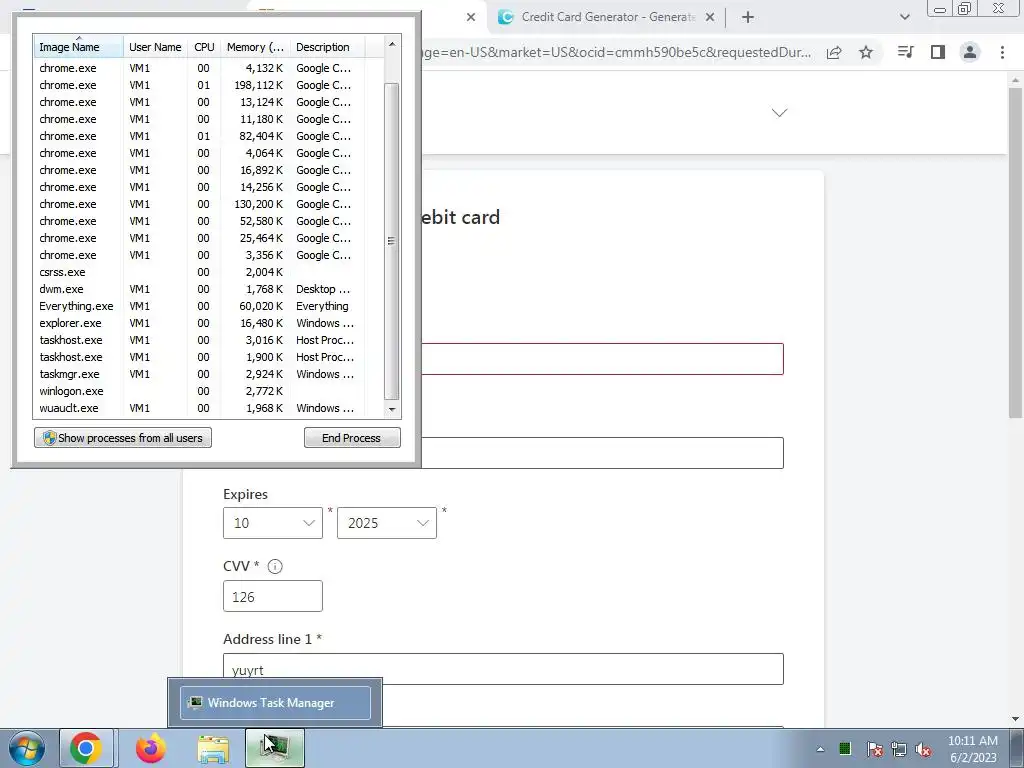Viewport: 1024px width, 768px height.
Task: Open Windows Explorer from the taskbar
Action: pyautogui.click(x=213, y=748)
